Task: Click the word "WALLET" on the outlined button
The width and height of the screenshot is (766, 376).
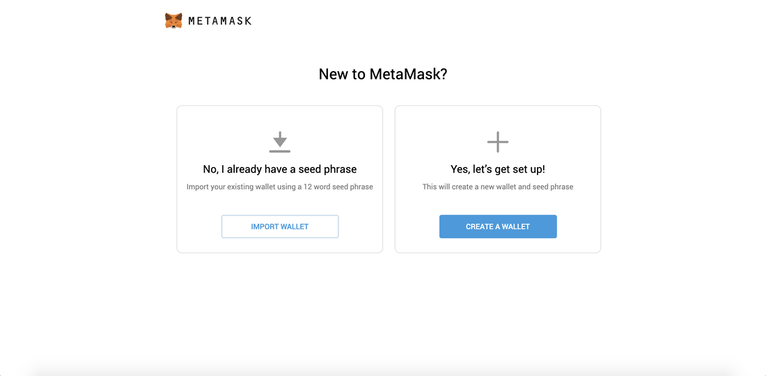Action: tap(295, 227)
